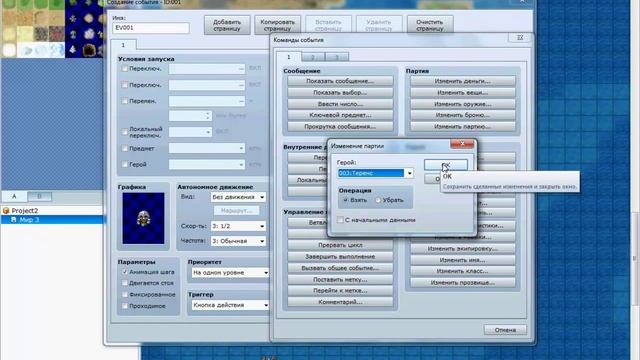Image resolution: width=640 pixels, height=360 pixels.
Task: Open Триггер dropdown Кнопка действия
Action: tap(230, 305)
